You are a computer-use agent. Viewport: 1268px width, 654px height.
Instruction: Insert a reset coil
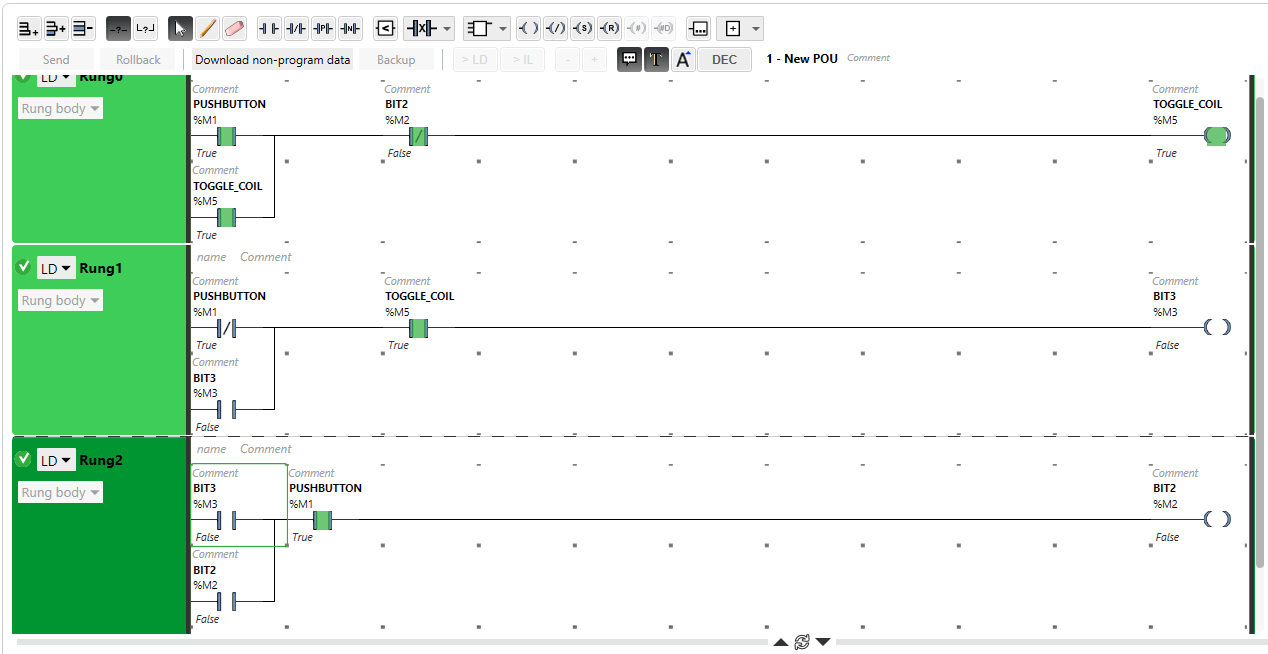(x=610, y=29)
